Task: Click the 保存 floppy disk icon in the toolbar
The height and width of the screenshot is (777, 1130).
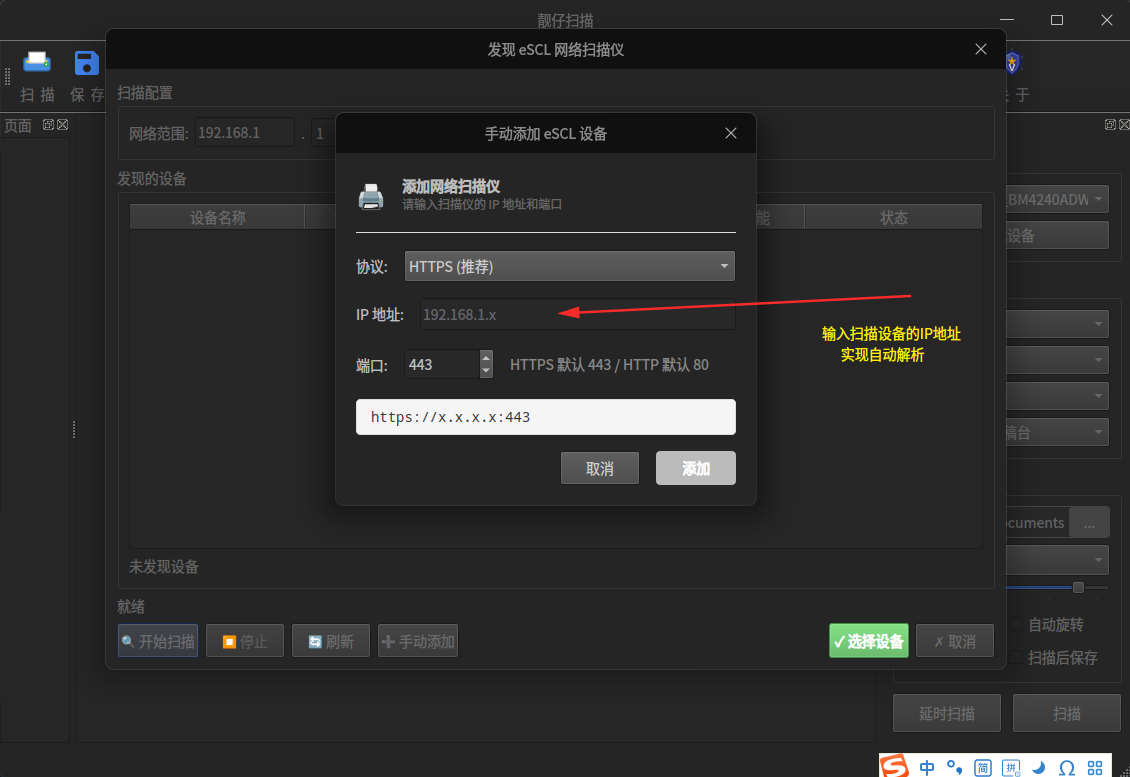Action: coord(86,63)
